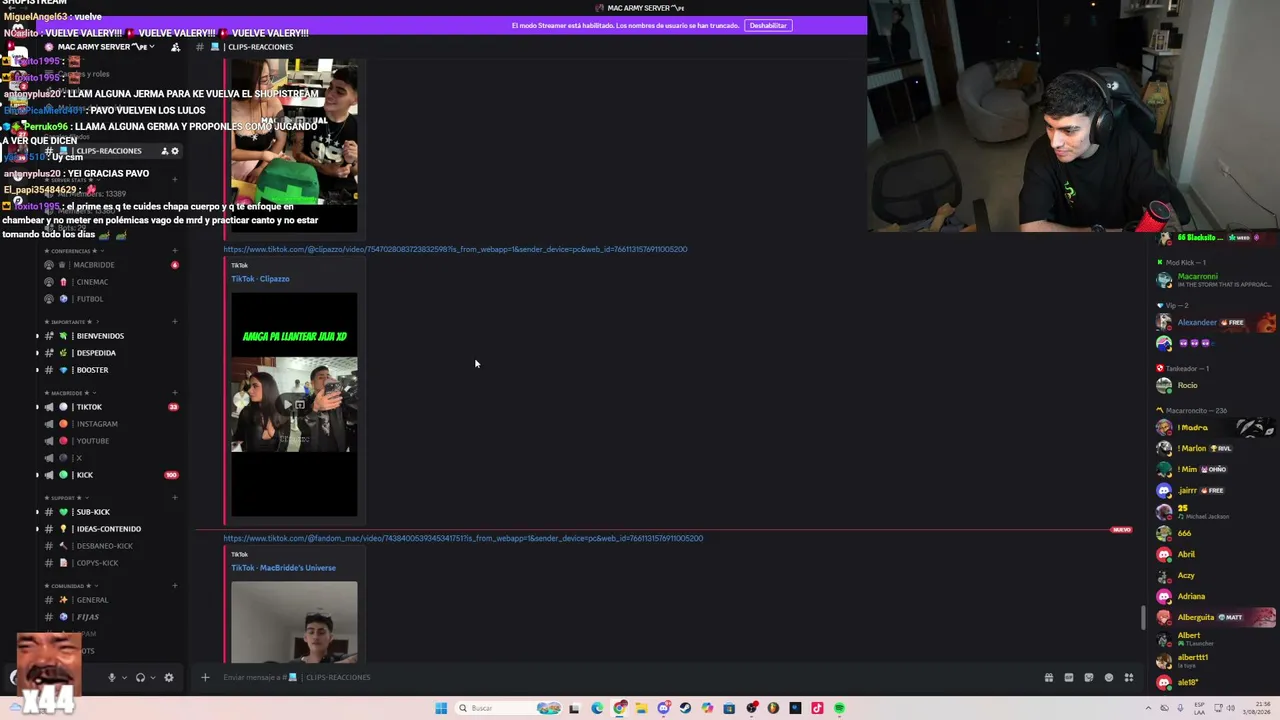Collapse the IMPORTANTE category
The height and width of the screenshot is (720, 1280).
[68, 322]
